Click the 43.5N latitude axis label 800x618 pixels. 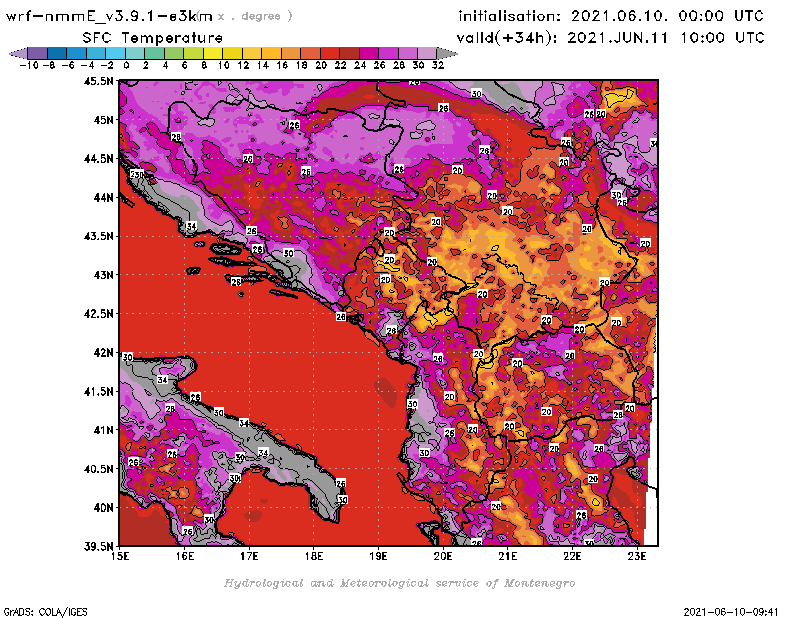pos(98,236)
